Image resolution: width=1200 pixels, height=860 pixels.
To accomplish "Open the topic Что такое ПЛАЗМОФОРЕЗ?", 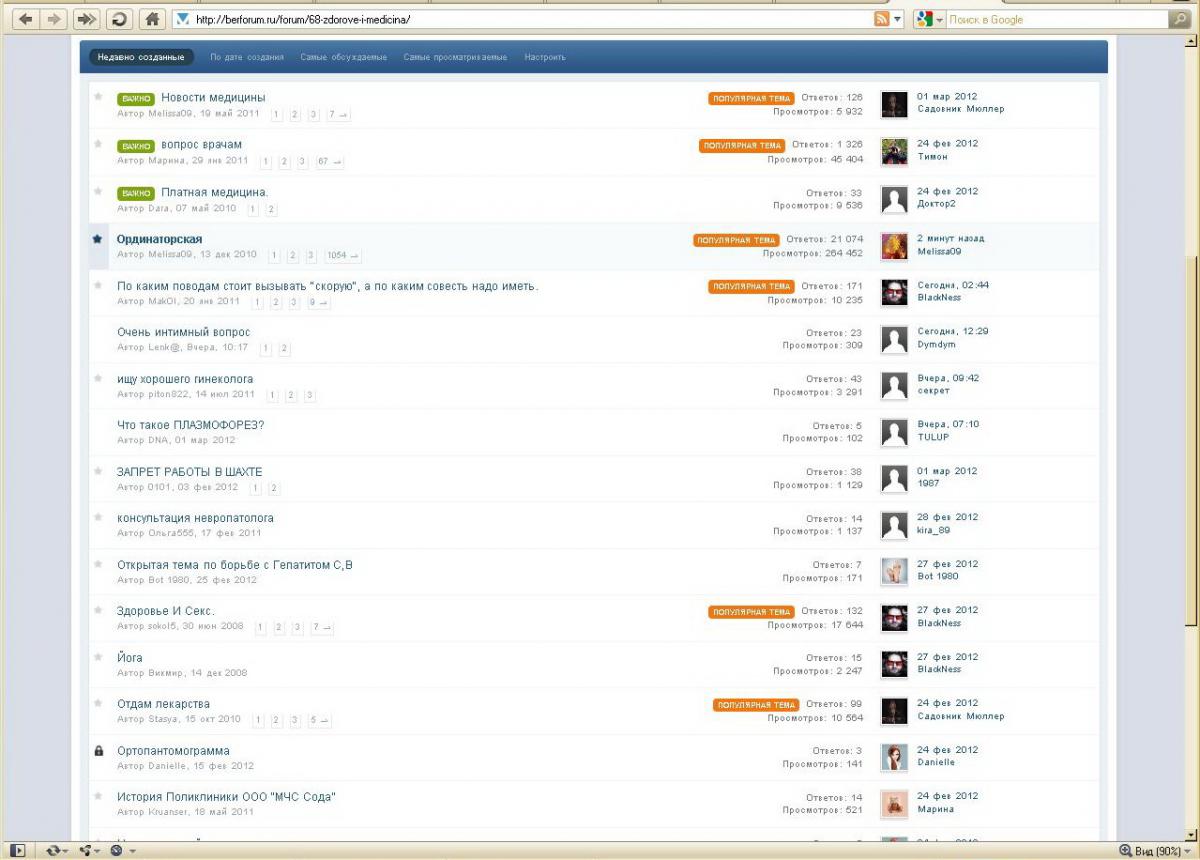I will 190,425.
